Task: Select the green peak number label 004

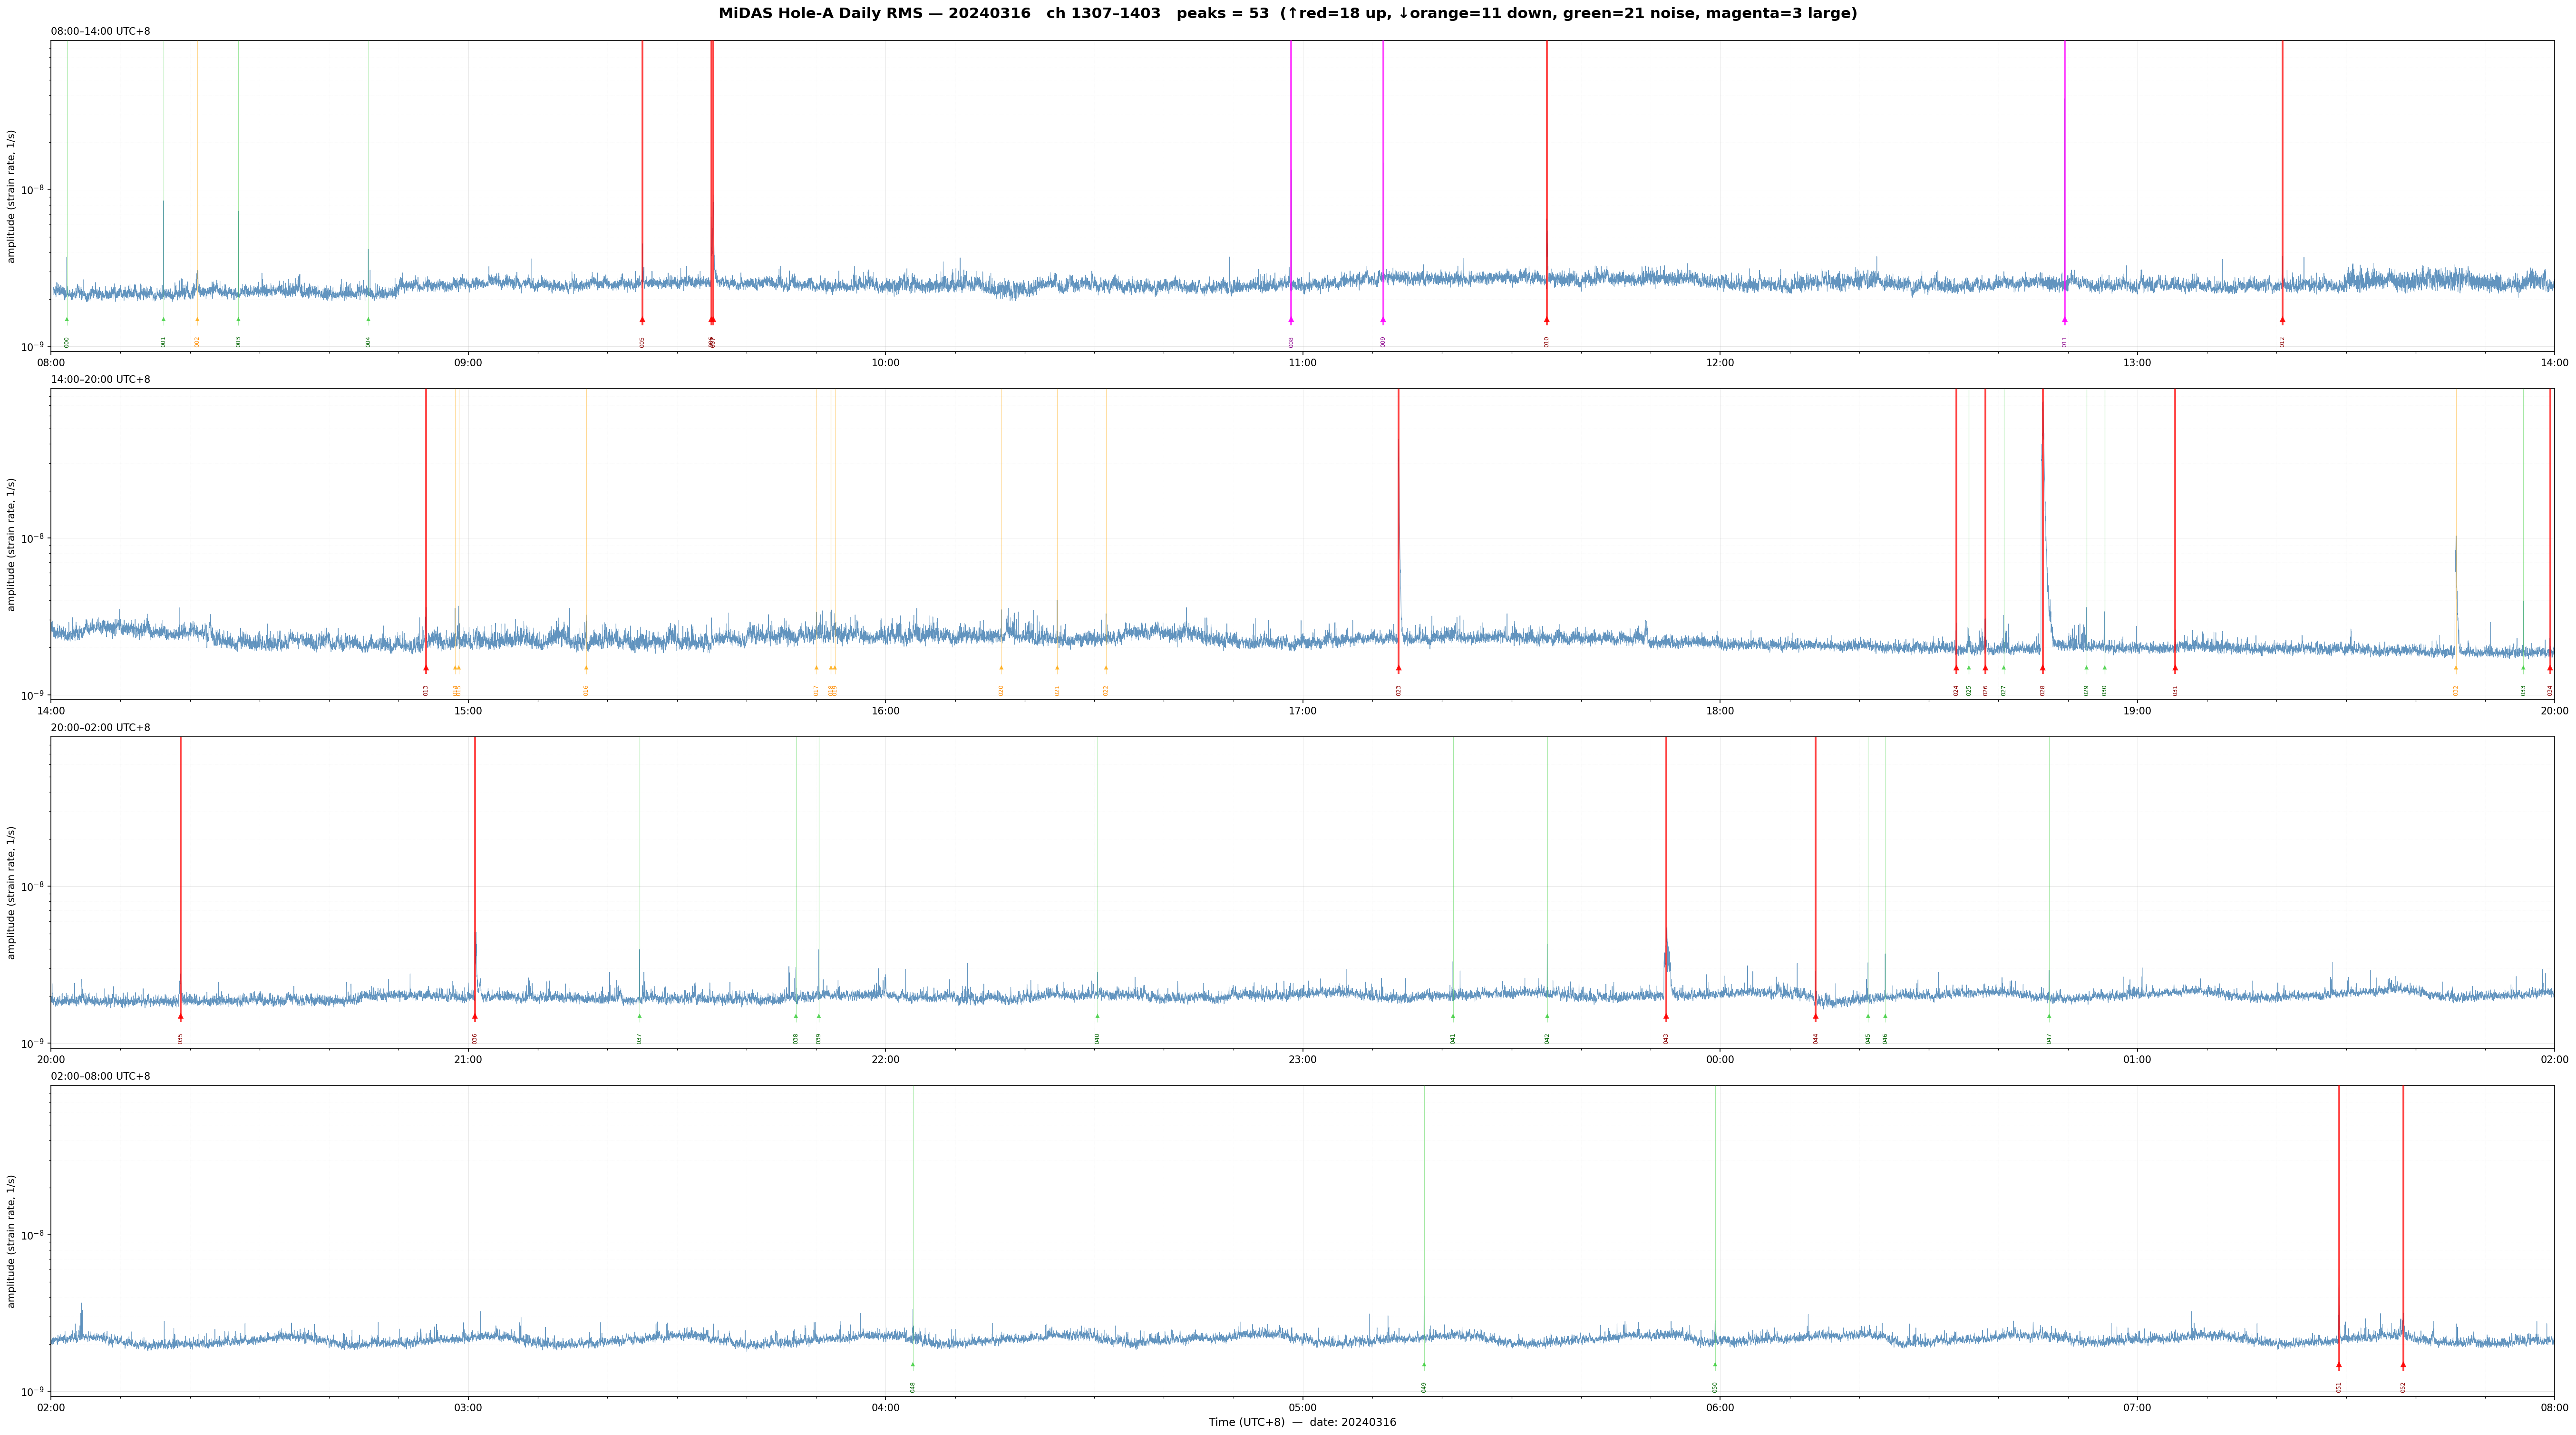Action: [x=368, y=342]
